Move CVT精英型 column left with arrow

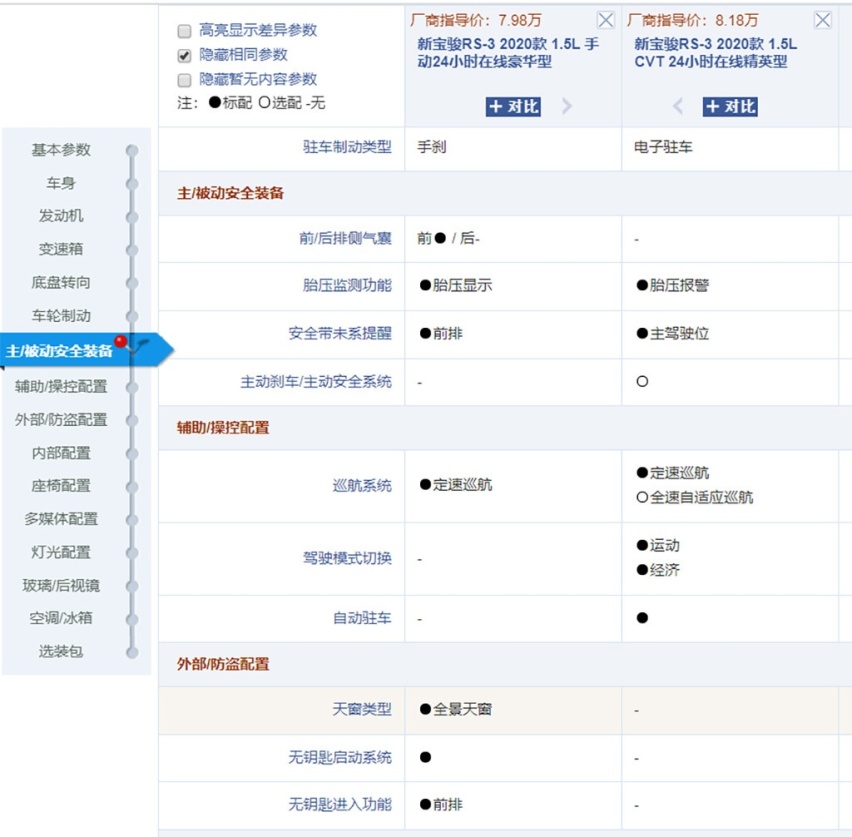click(x=678, y=106)
